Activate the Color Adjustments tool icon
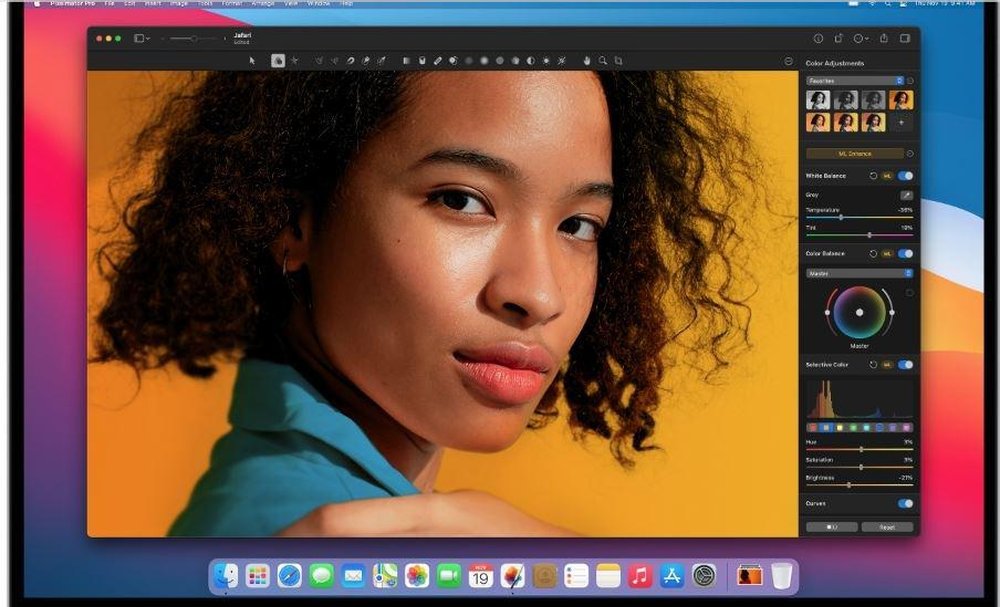The width and height of the screenshot is (1000, 607). [x=277, y=61]
